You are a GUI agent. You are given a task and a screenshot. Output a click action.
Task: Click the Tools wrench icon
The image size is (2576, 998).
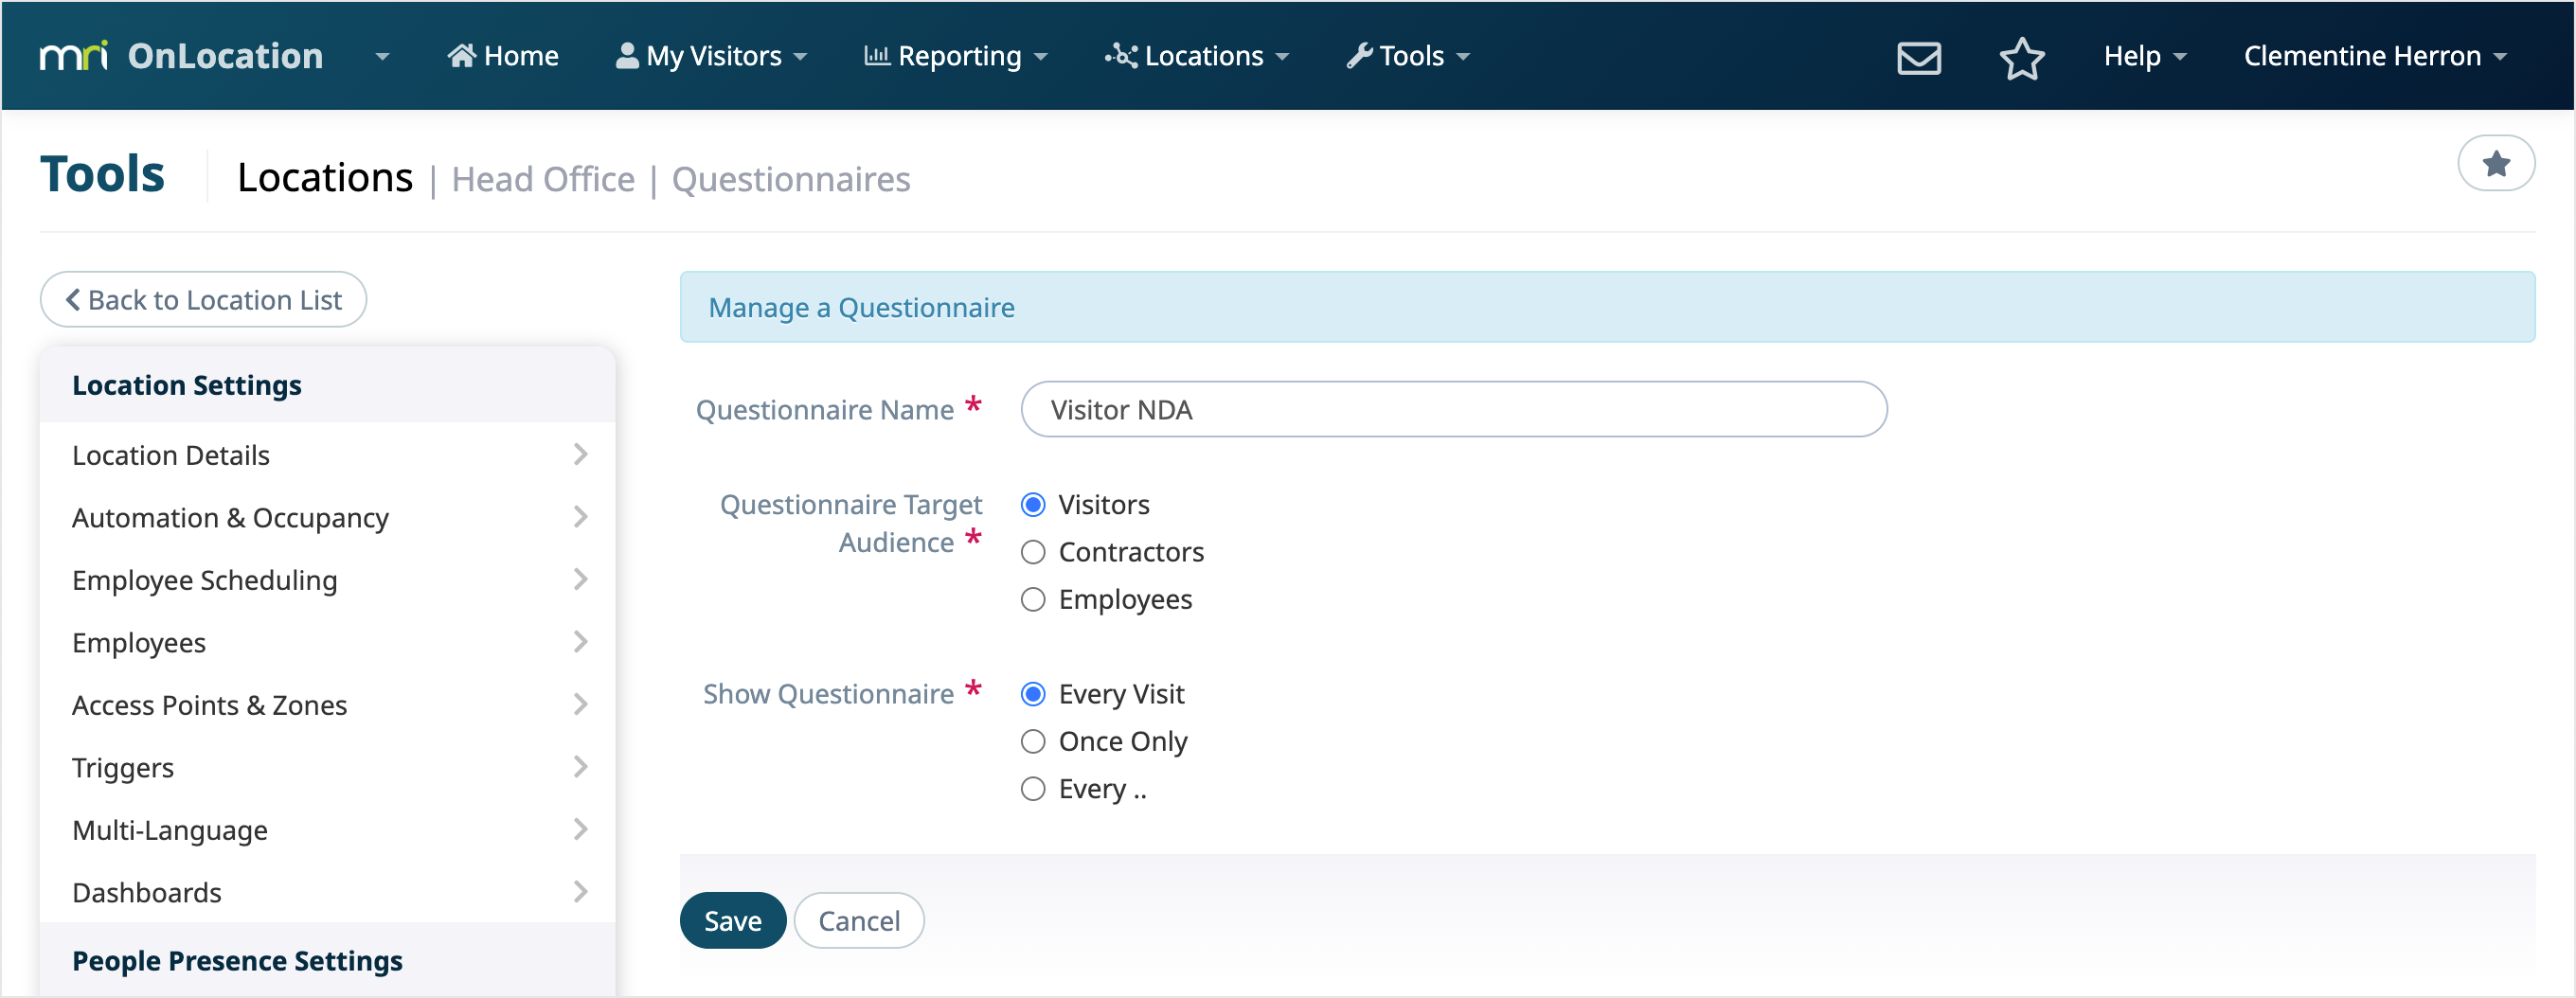tap(1359, 56)
